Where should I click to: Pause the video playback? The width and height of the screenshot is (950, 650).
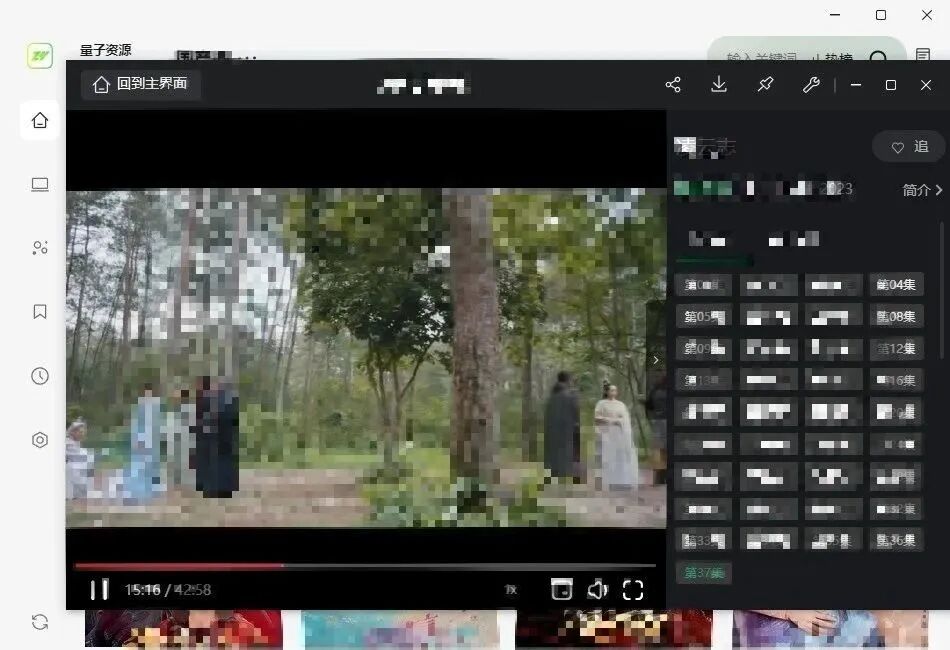pyautogui.click(x=99, y=589)
